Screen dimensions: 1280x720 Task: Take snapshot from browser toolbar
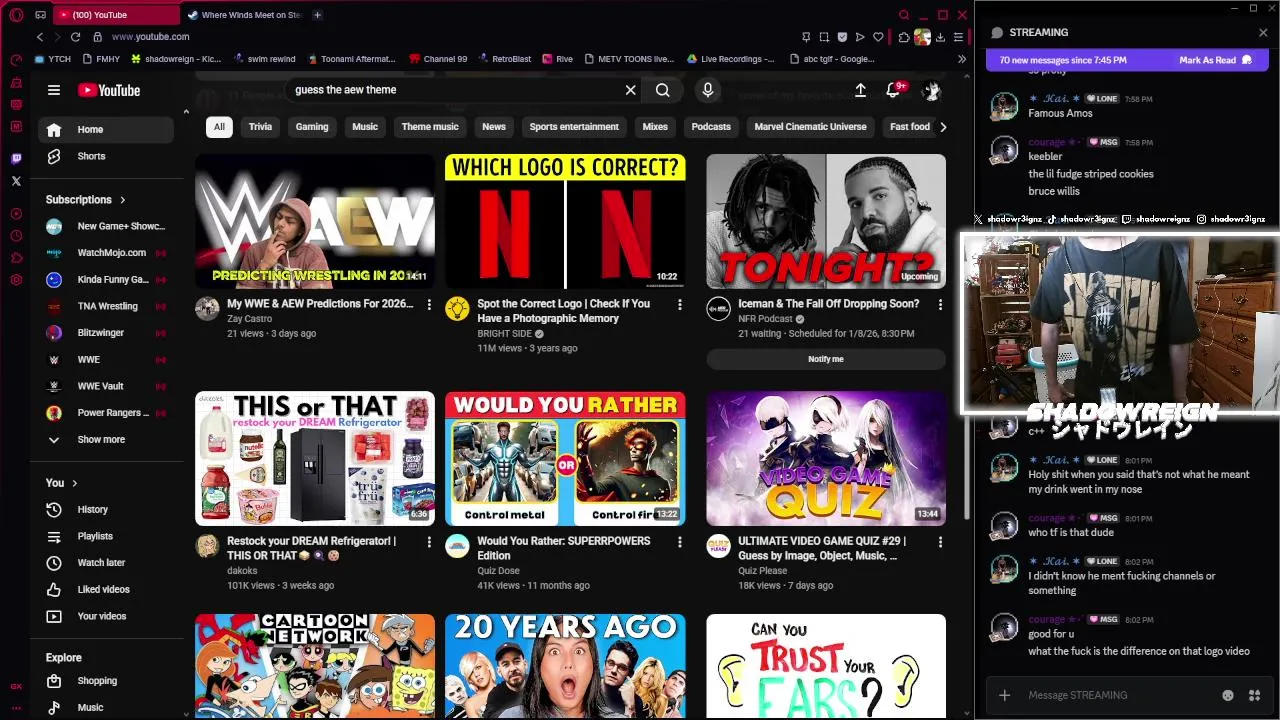(824, 37)
